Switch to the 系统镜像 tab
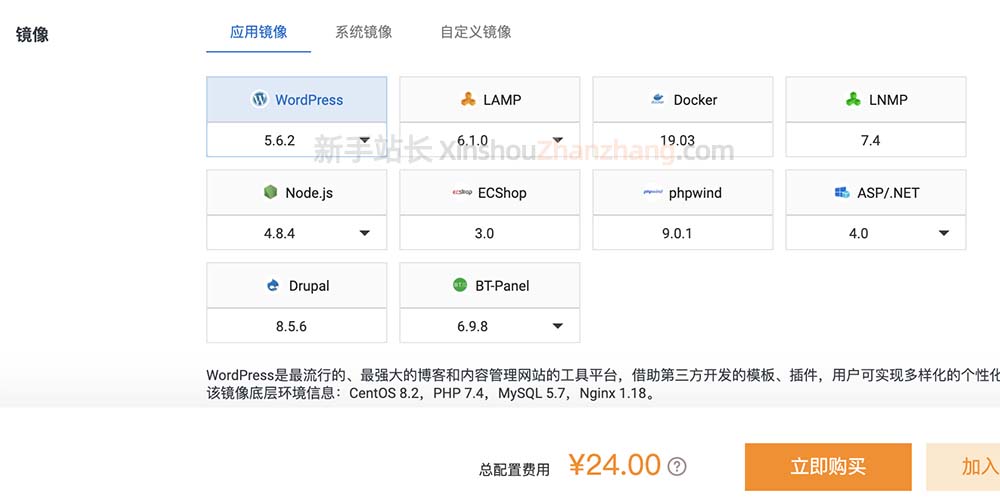Screen dimensions: 1000x504 coord(364,32)
